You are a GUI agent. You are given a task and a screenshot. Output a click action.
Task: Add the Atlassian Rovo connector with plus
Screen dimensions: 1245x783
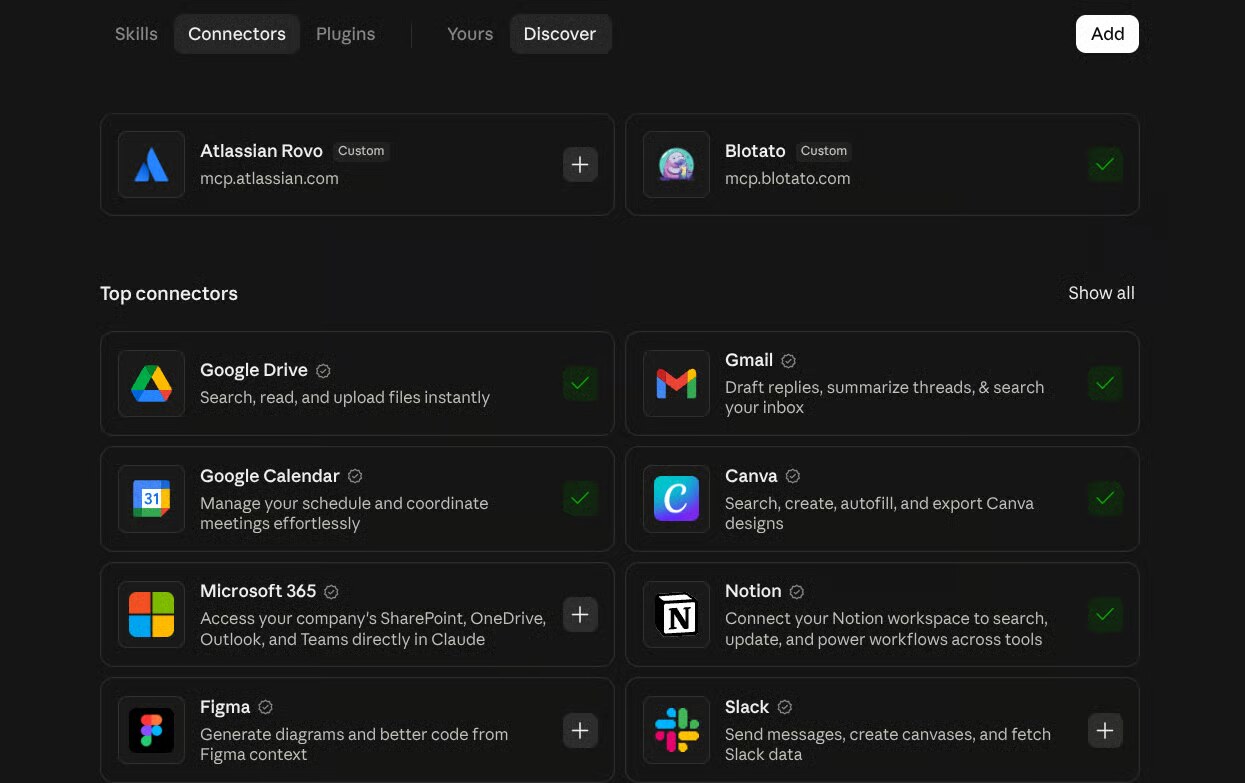click(x=580, y=164)
